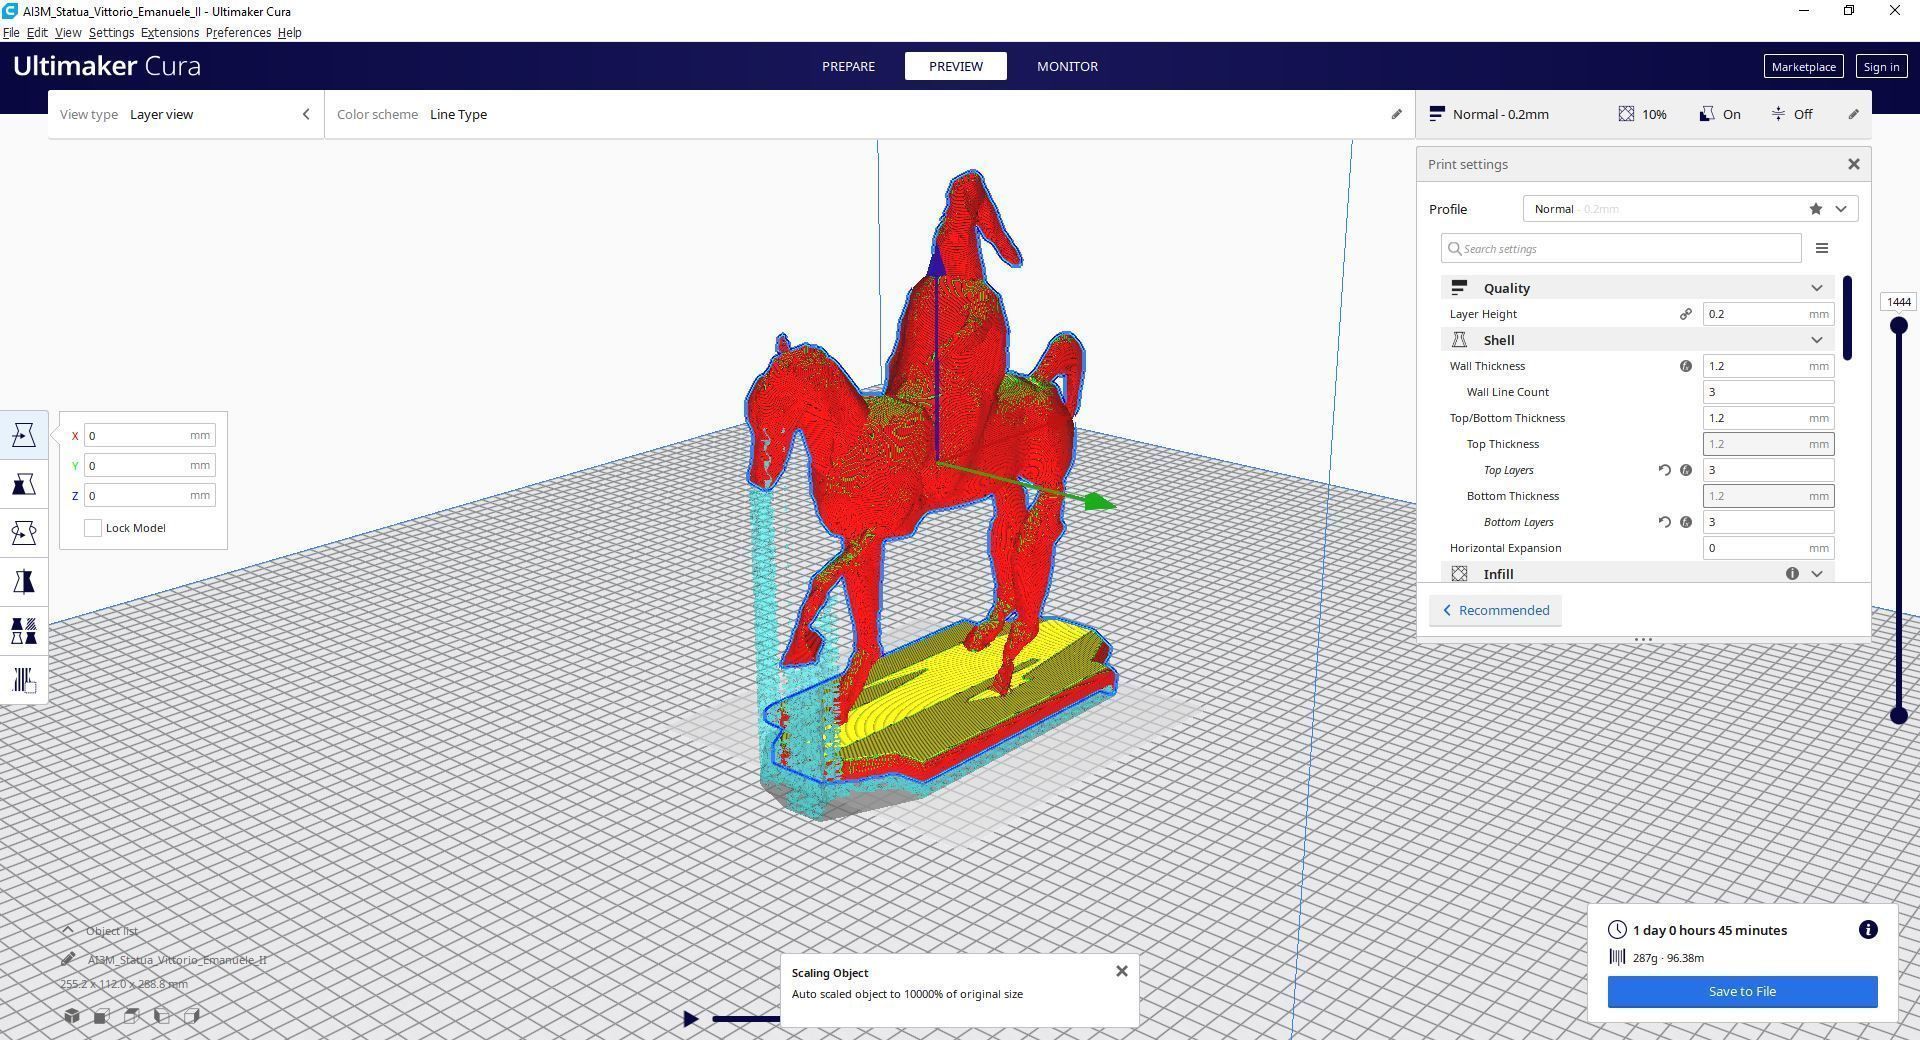The height and width of the screenshot is (1040, 1920).
Task: Click the object name pencil icon
Action: click(x=68, y=959)
